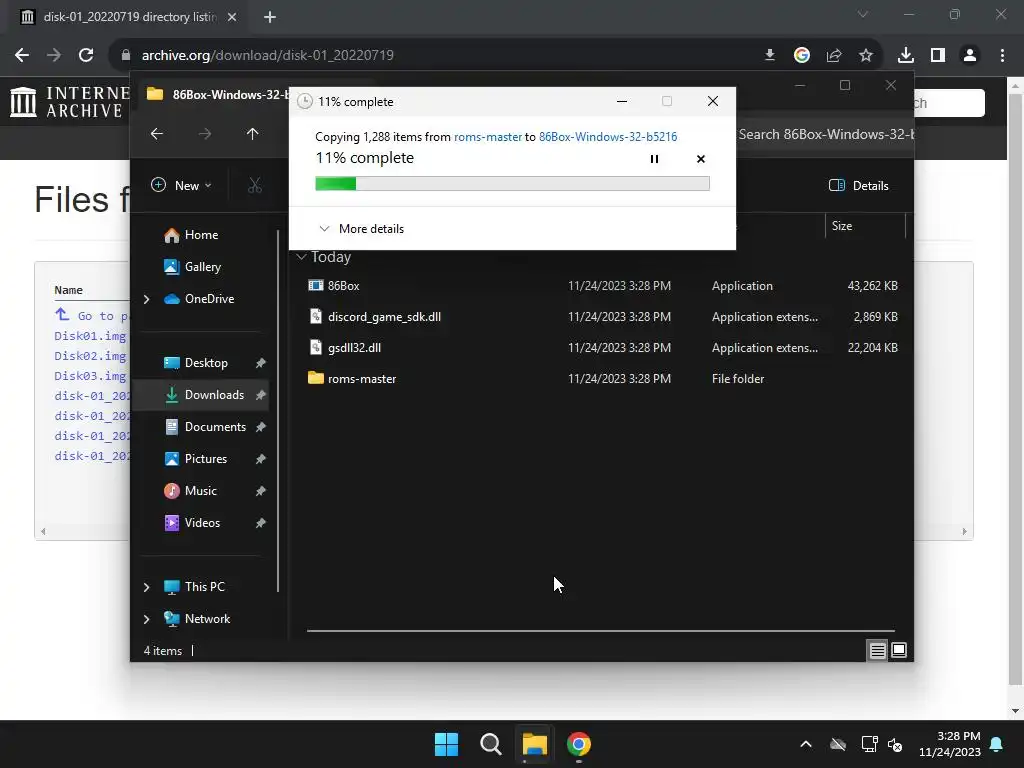1024x768 pixels.
Task: Click the Search 86Box-Windows-32 box
Action: (x=825, y=135)
